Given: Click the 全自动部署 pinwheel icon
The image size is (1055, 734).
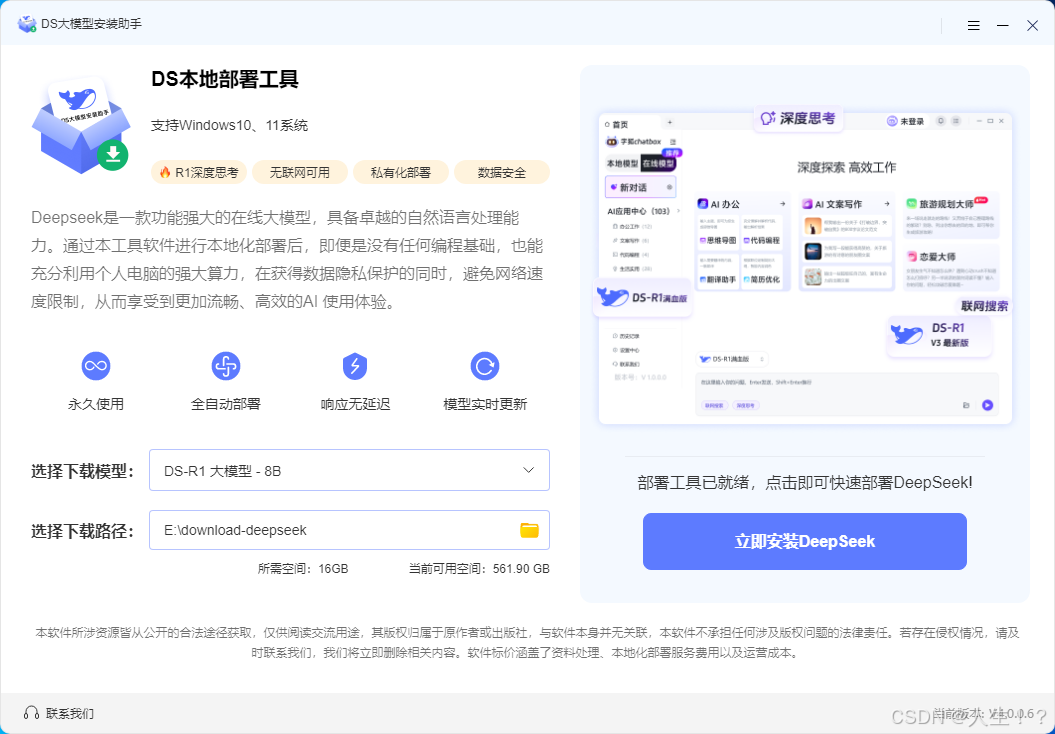Looking at the screenshot, I should [225, 366].
